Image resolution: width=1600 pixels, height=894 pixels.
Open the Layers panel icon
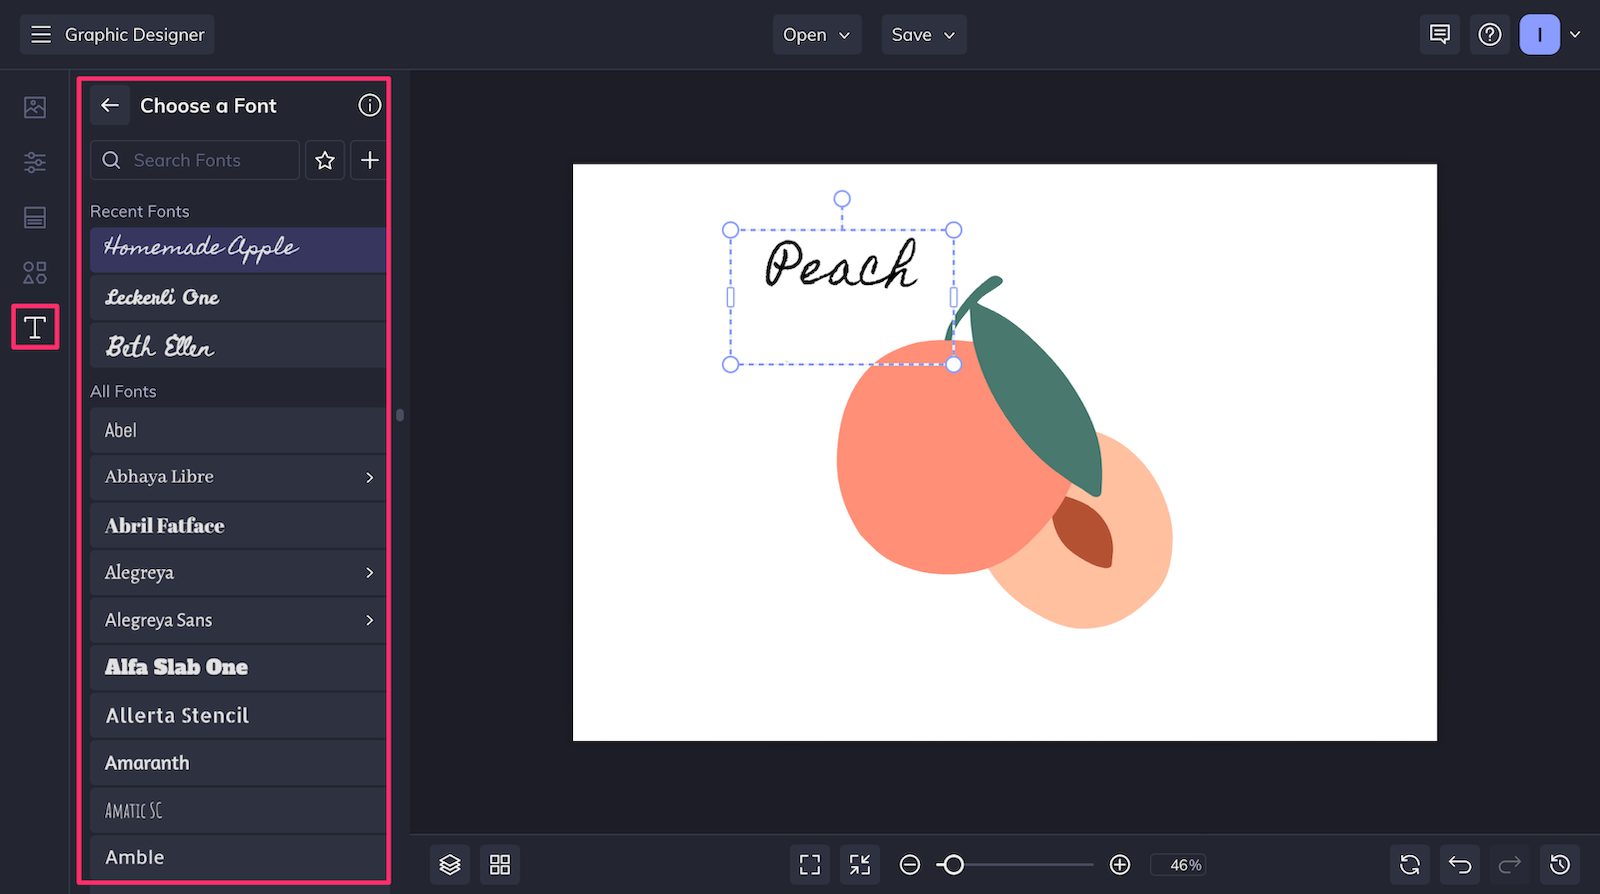(x=450, y=864)
